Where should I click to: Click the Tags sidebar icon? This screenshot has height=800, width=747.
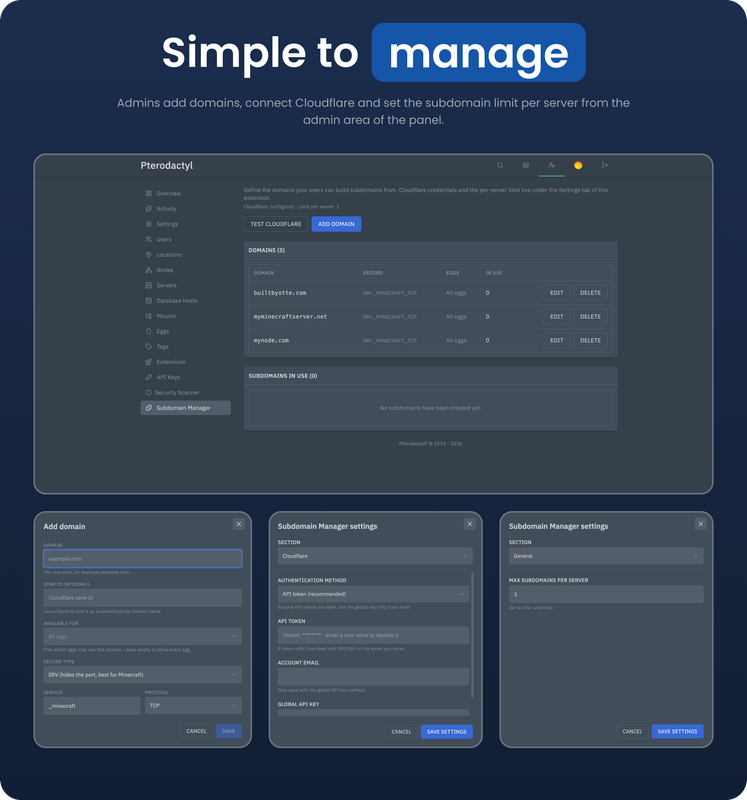148,346
